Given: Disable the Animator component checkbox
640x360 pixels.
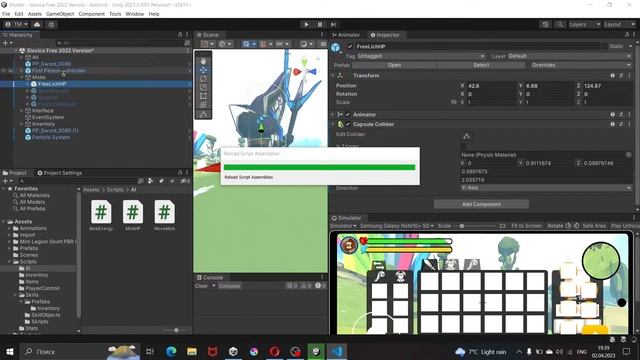Looking at the screenshot, I should 348,115.
